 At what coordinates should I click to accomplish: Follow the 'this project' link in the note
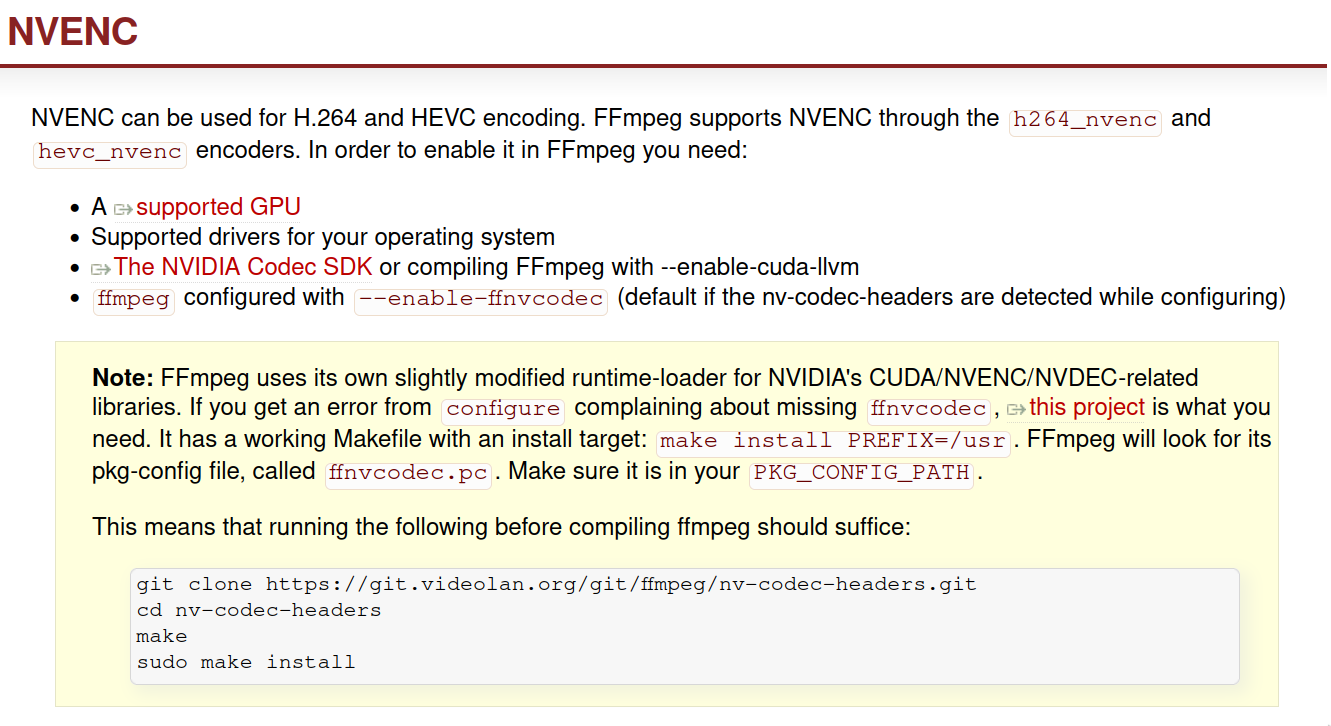click(1087, 407)
